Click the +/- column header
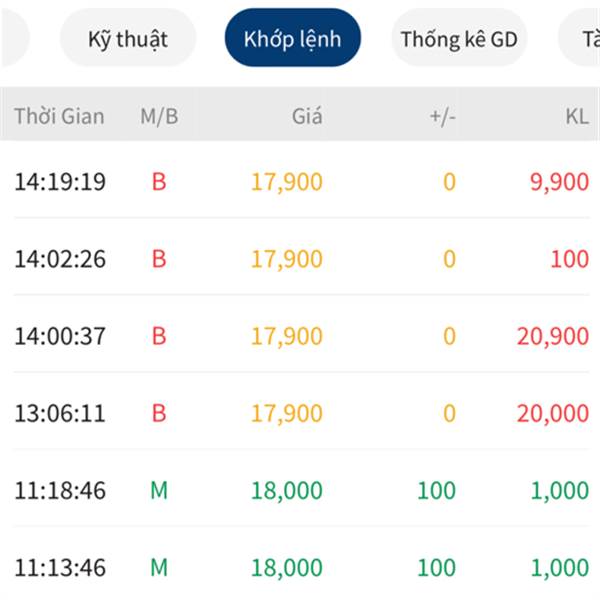Screen dimensions: 600x600 click(x=443, y=116)
